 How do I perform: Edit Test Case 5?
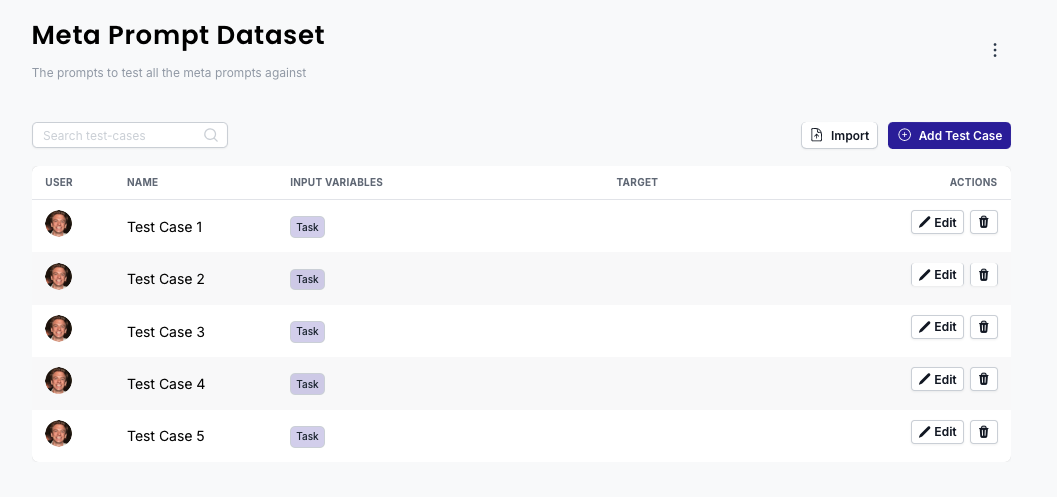[937, 432]
